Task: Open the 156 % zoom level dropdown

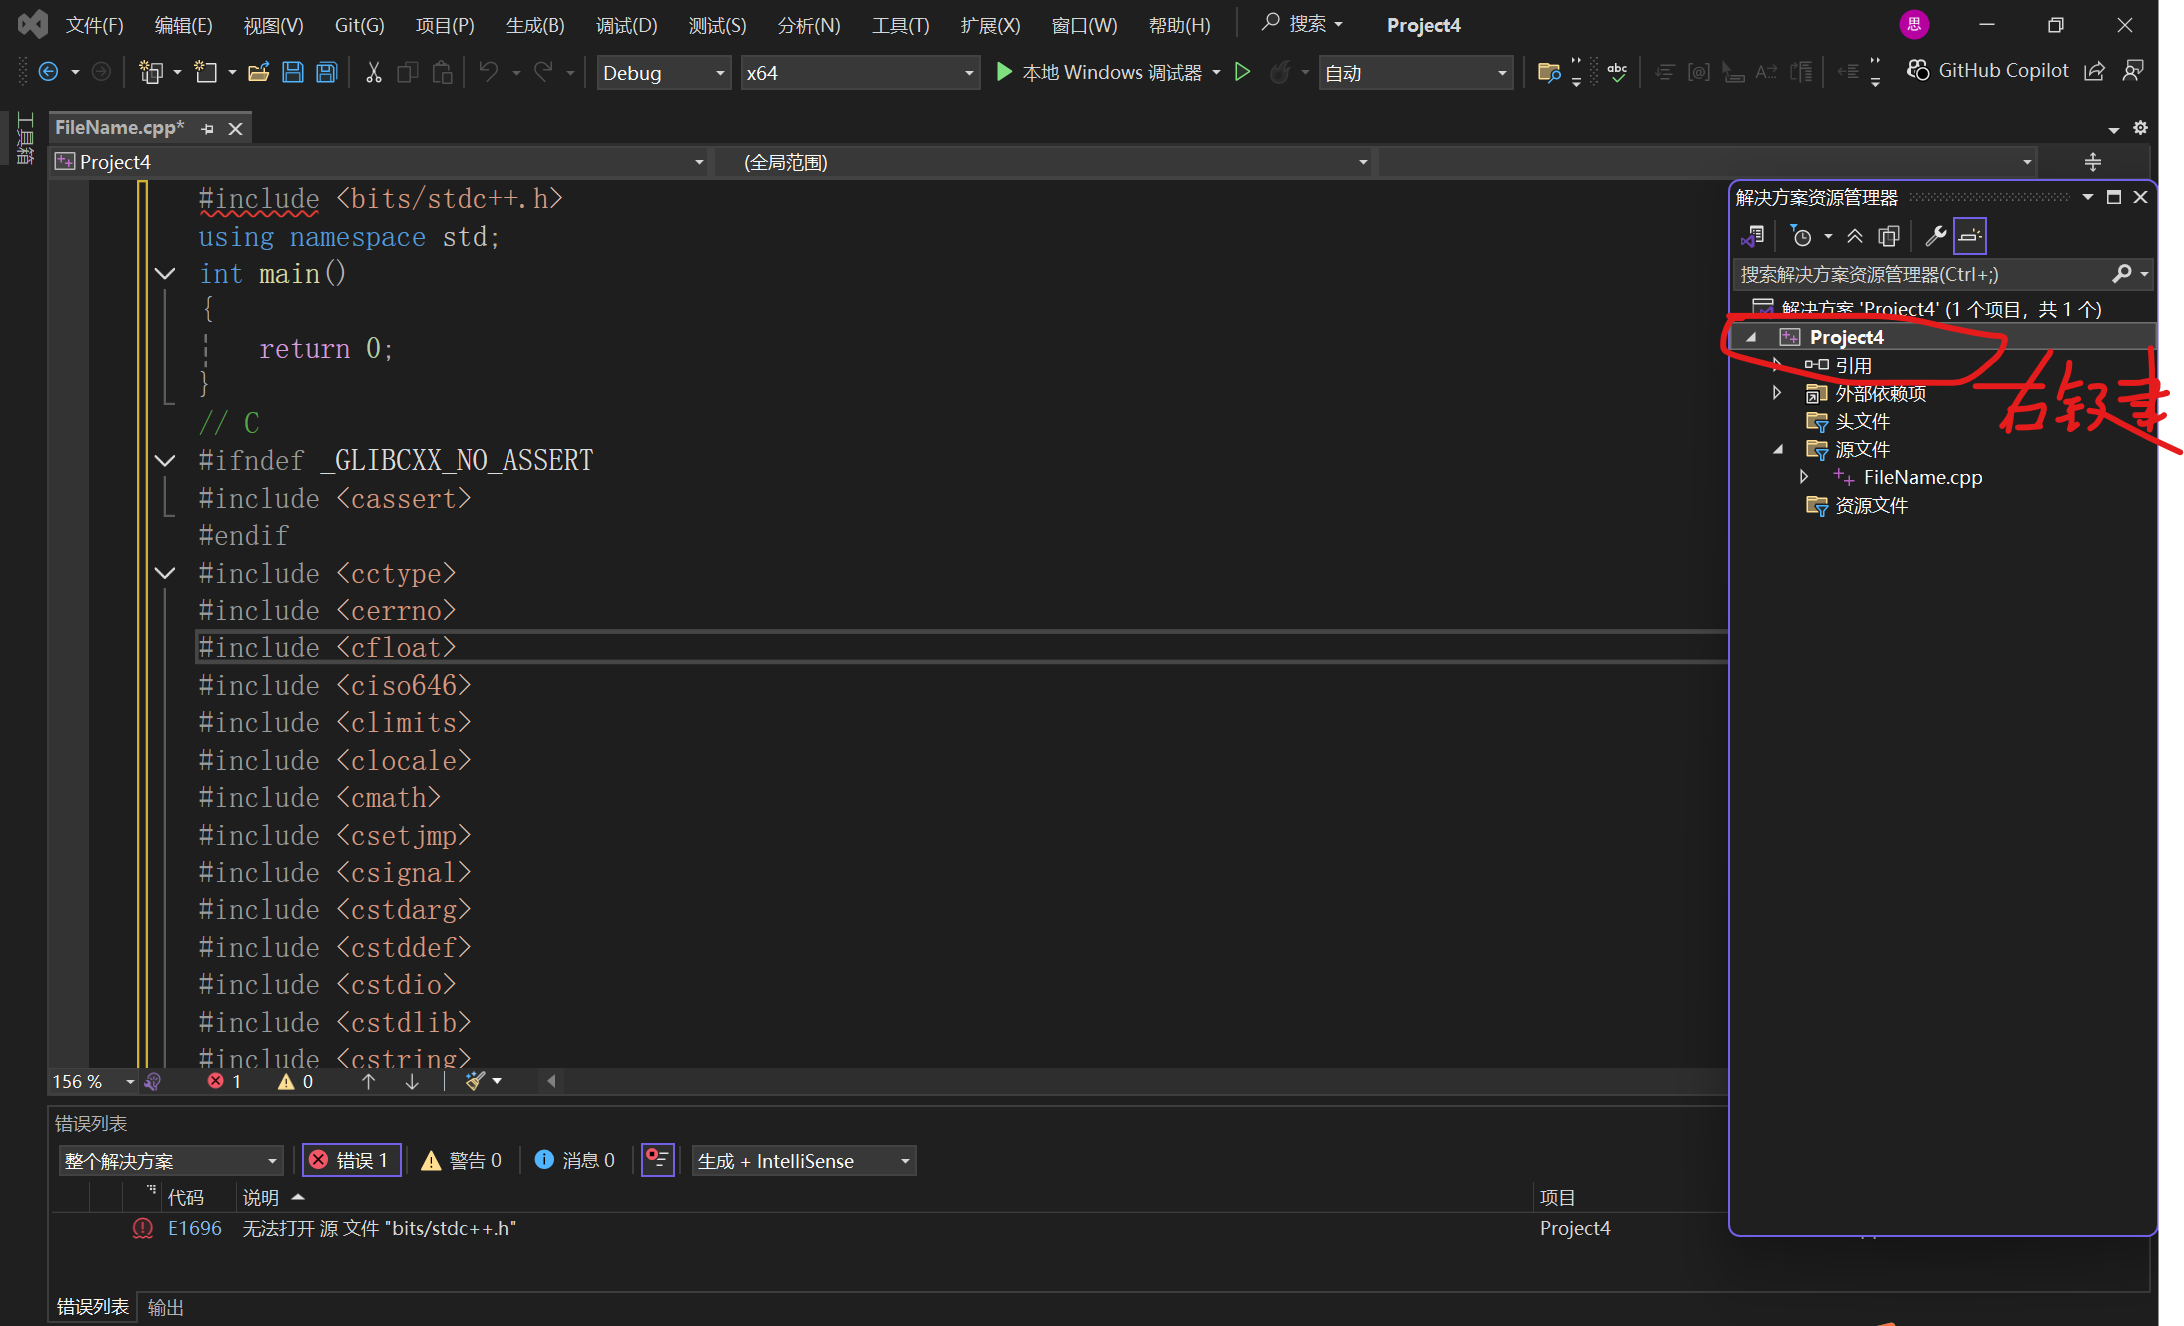Action: click(x=130, y=1082)
